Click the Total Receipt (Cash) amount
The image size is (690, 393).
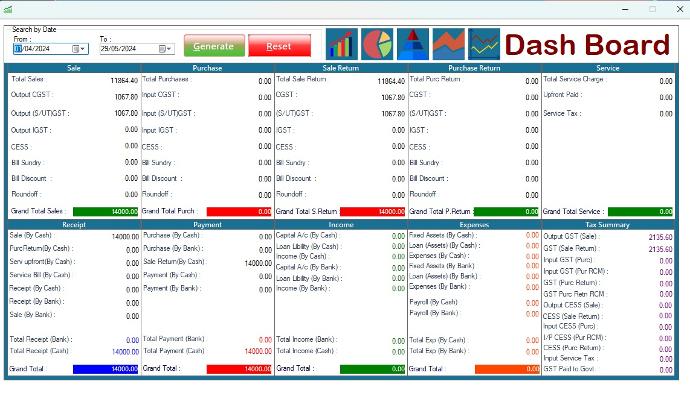tap(125, 351)
